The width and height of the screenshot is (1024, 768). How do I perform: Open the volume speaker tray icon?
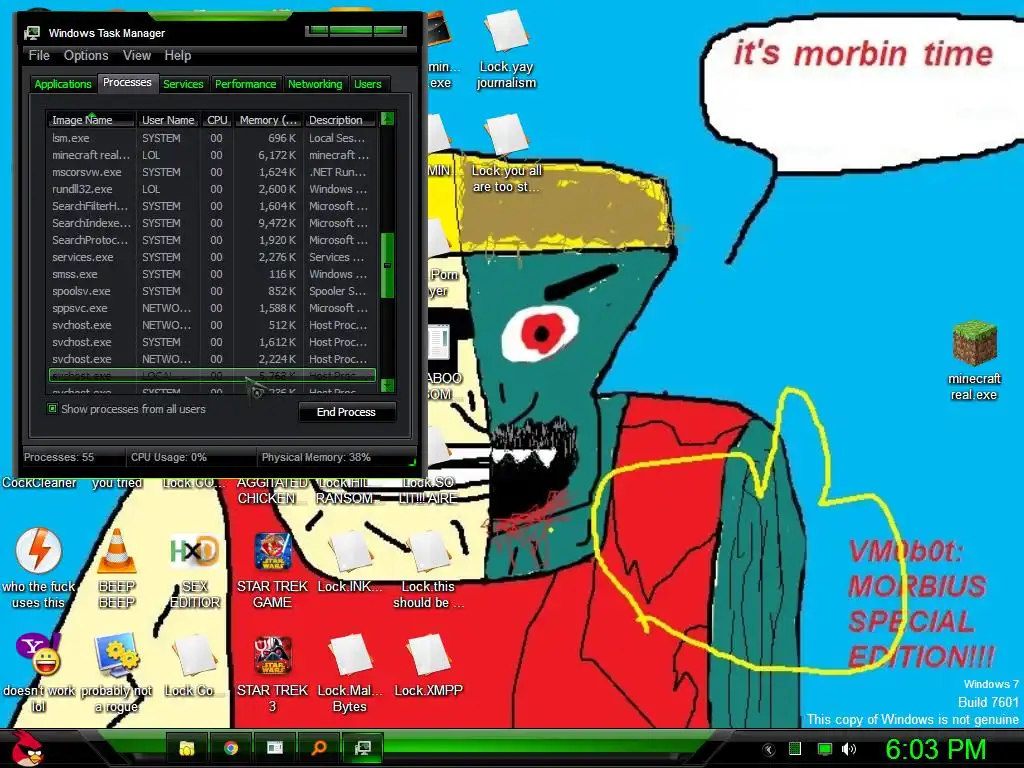[x=849, y=749]
